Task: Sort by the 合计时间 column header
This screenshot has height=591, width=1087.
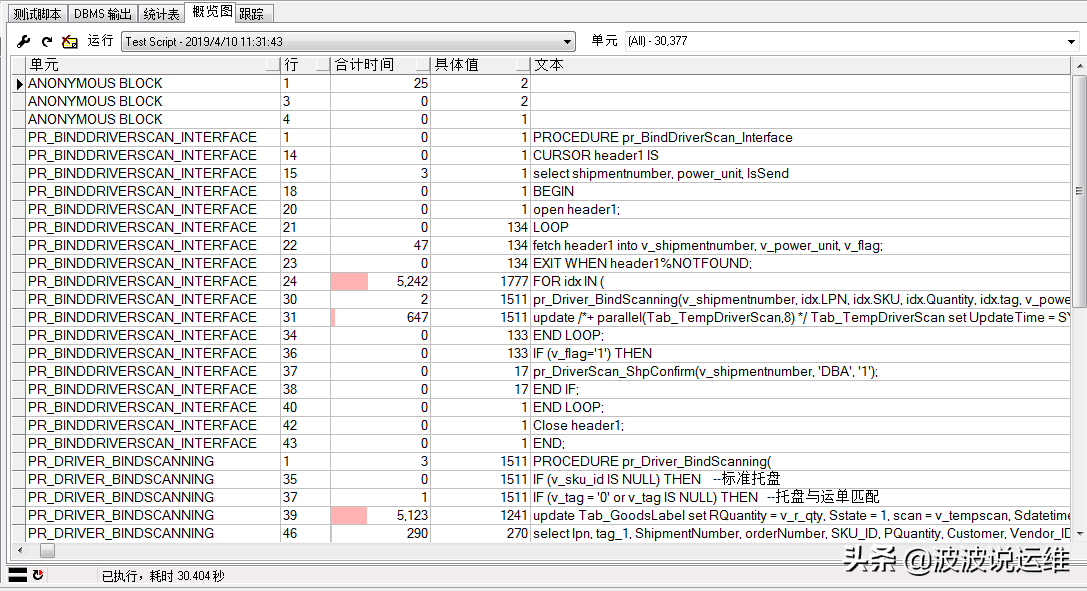Action: click(380, 64)
